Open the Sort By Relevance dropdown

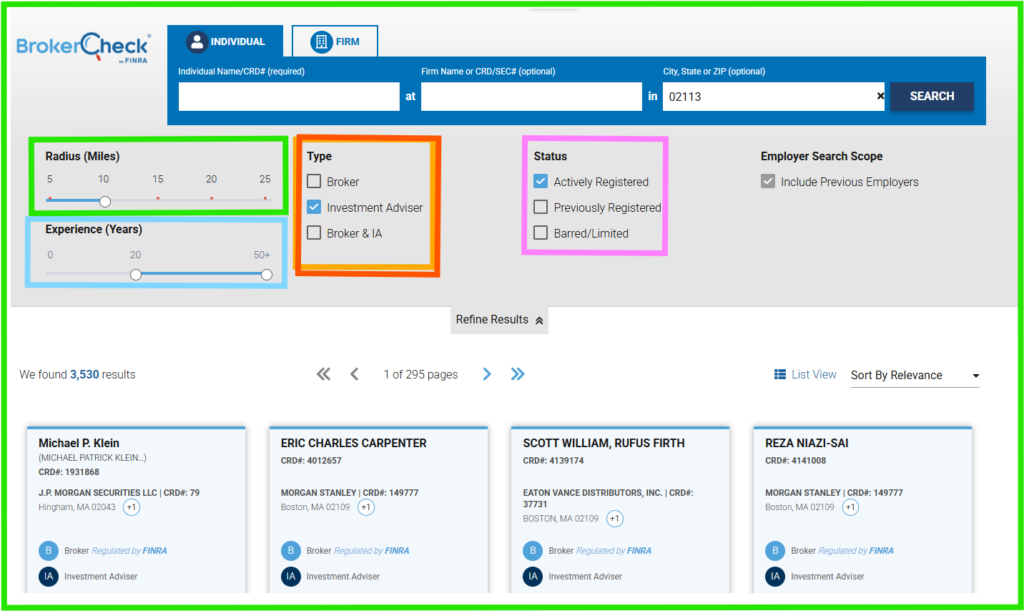click(x=915, y=375)
